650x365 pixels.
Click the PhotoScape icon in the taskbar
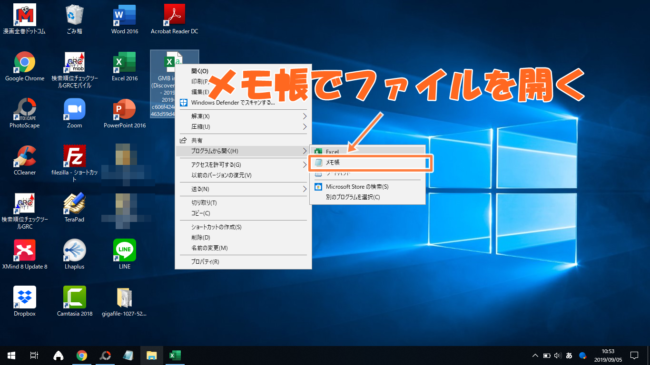[105, 355]
